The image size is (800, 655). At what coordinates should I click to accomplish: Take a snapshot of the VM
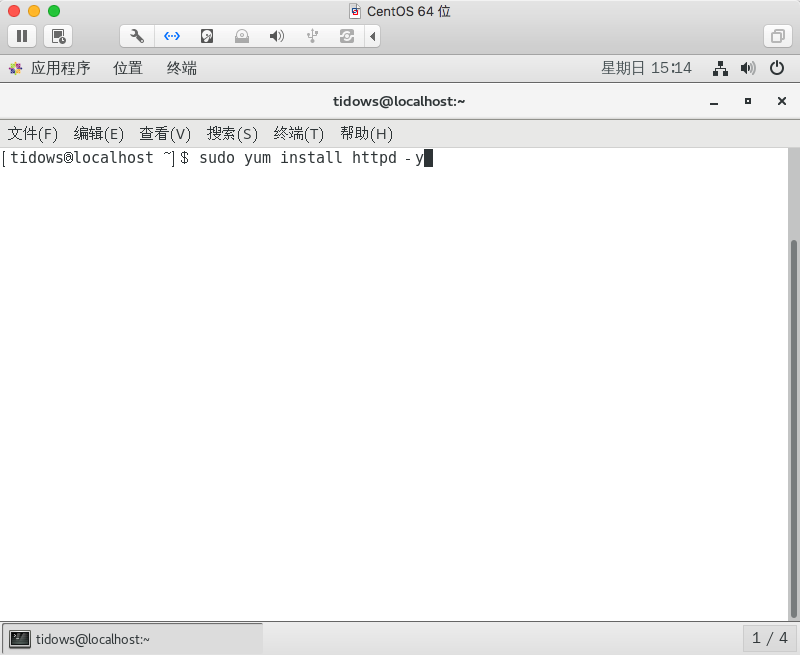point(58,36)
